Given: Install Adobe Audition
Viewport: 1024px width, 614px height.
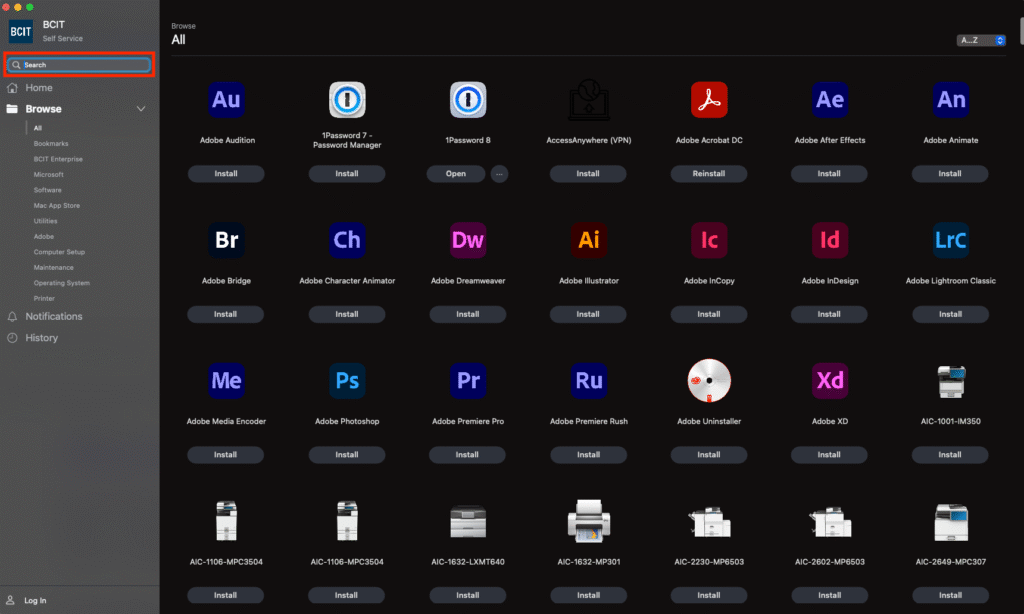Looking at the screenshot, I should (226, 174).
